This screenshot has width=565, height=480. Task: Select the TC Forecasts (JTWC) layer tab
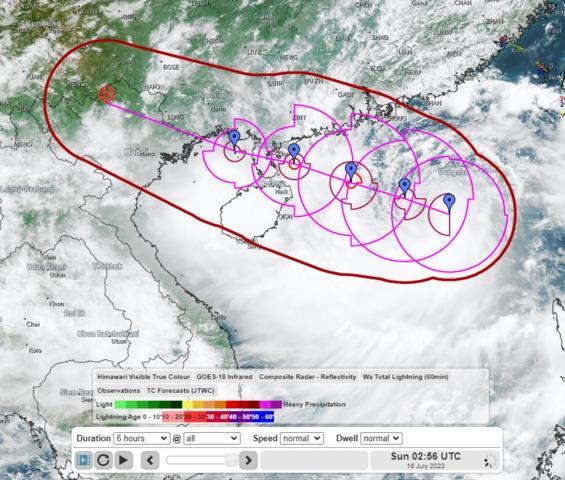181,391
